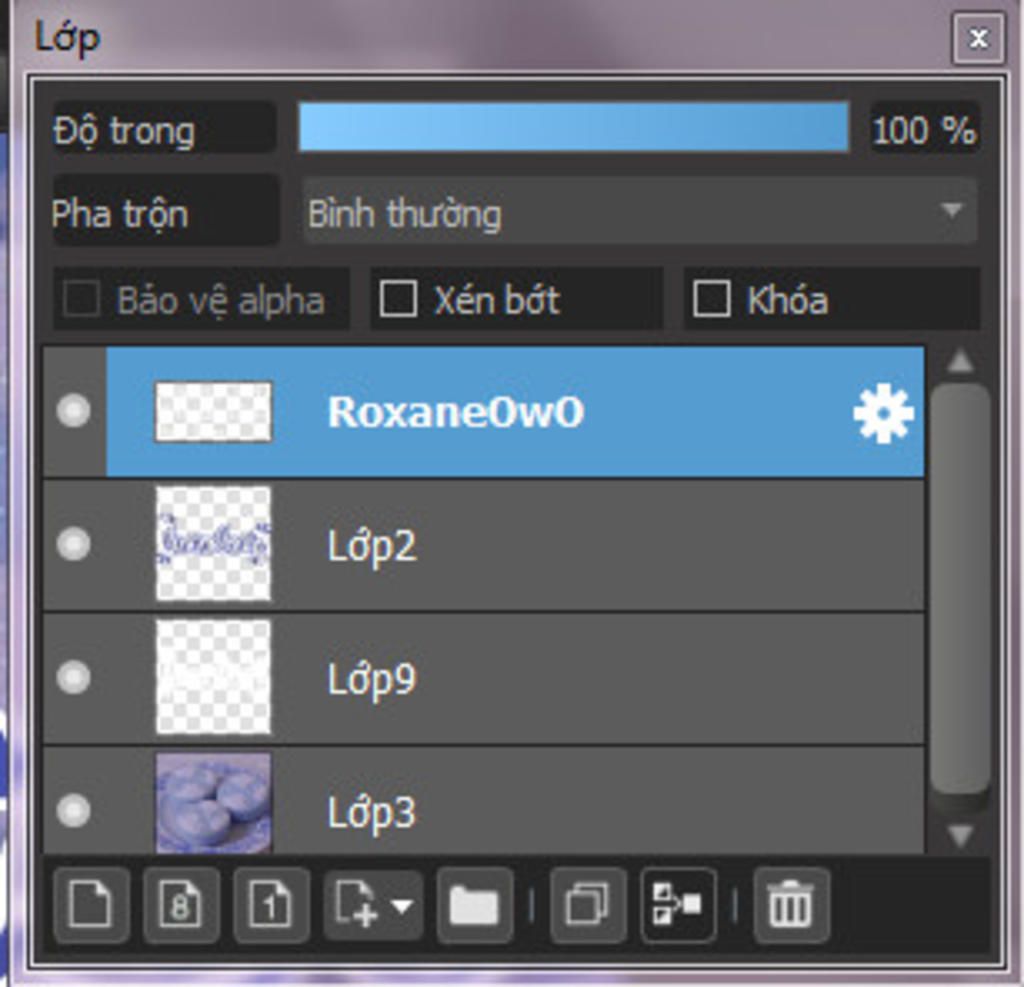Delete the selected layer with trash icon

click(792, 905)
